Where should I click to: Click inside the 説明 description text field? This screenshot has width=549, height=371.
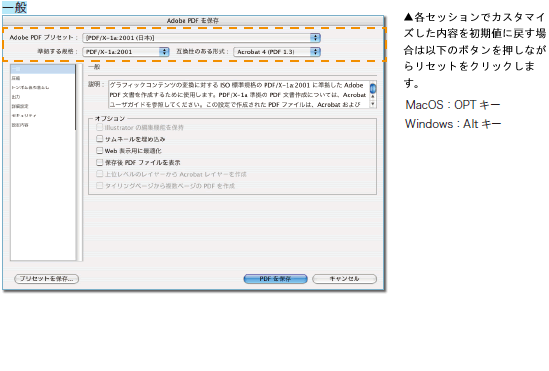pos(239,94)
